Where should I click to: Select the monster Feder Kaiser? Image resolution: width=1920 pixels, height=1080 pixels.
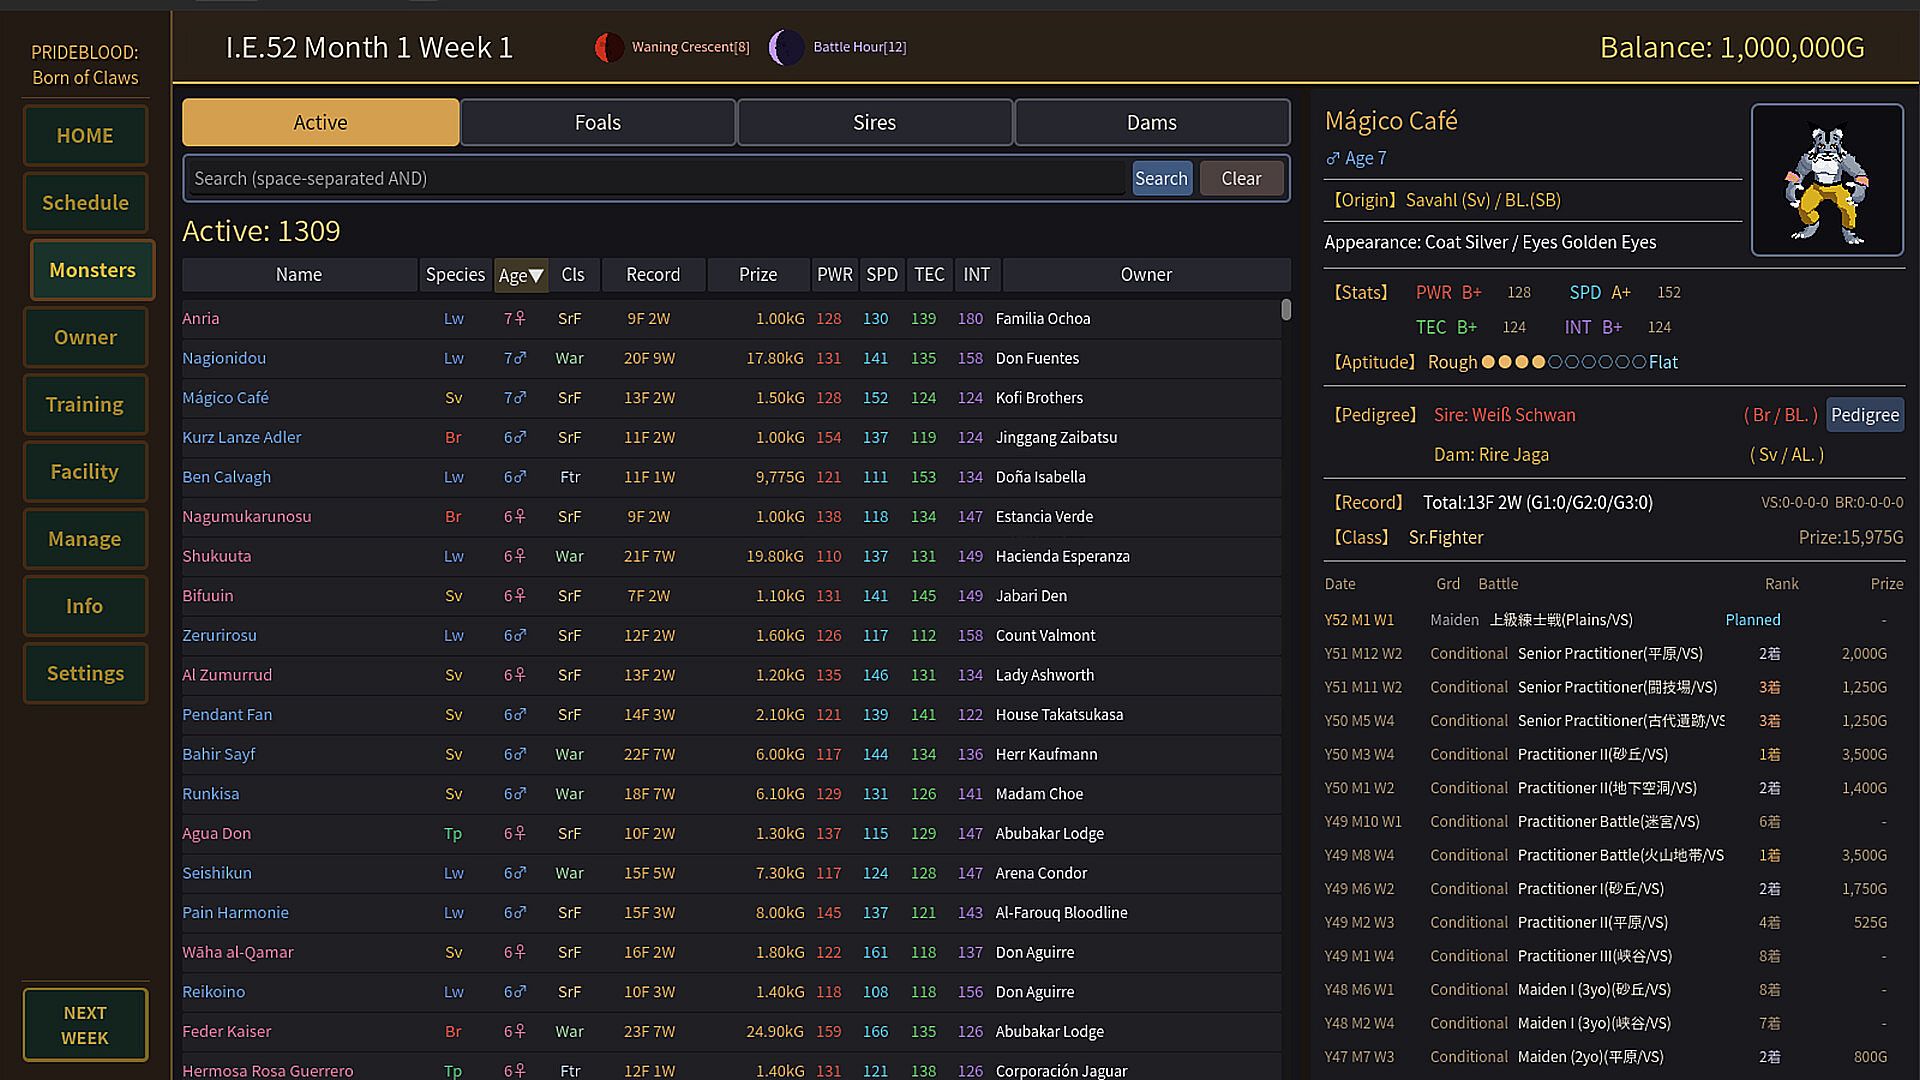point(731,1031)
